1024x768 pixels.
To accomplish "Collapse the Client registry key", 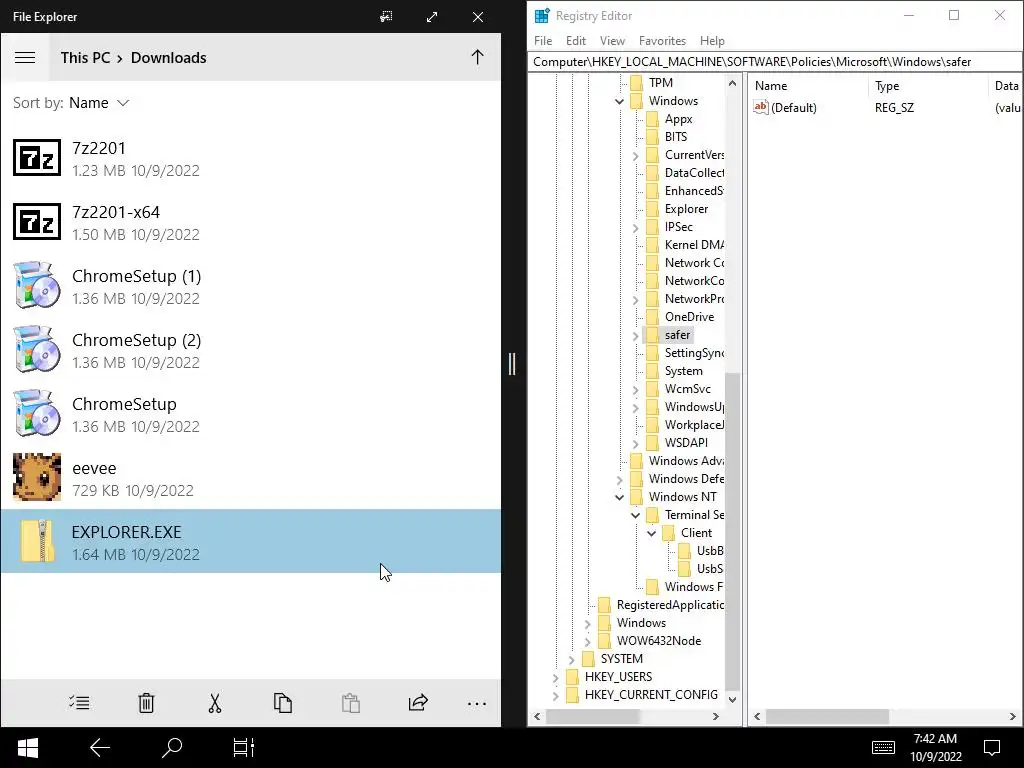I will 651,533.
